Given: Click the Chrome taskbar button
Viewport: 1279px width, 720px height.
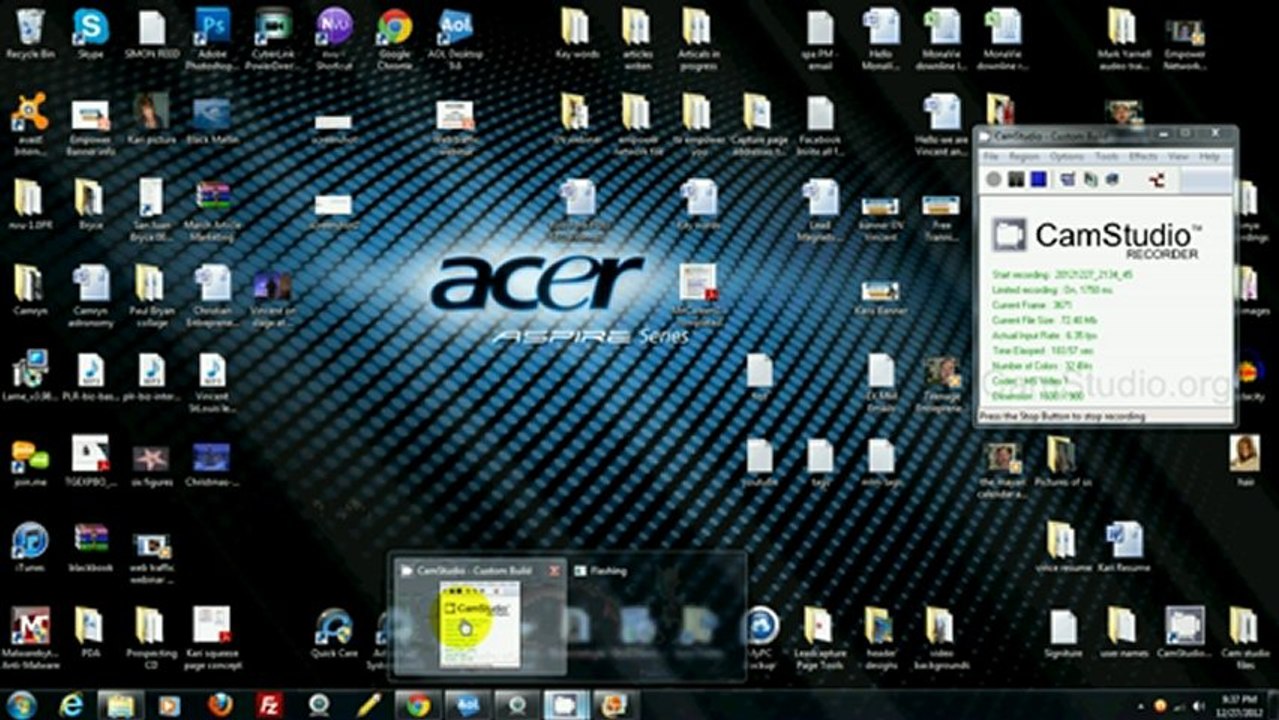Looking at the screenshot, I should tap(418, 705).
